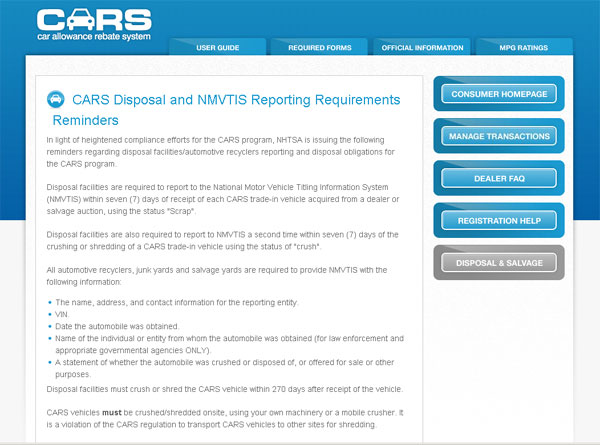Select the MPG Ratings tab
The height and width of the screenshot is (445, 600).
523,47
